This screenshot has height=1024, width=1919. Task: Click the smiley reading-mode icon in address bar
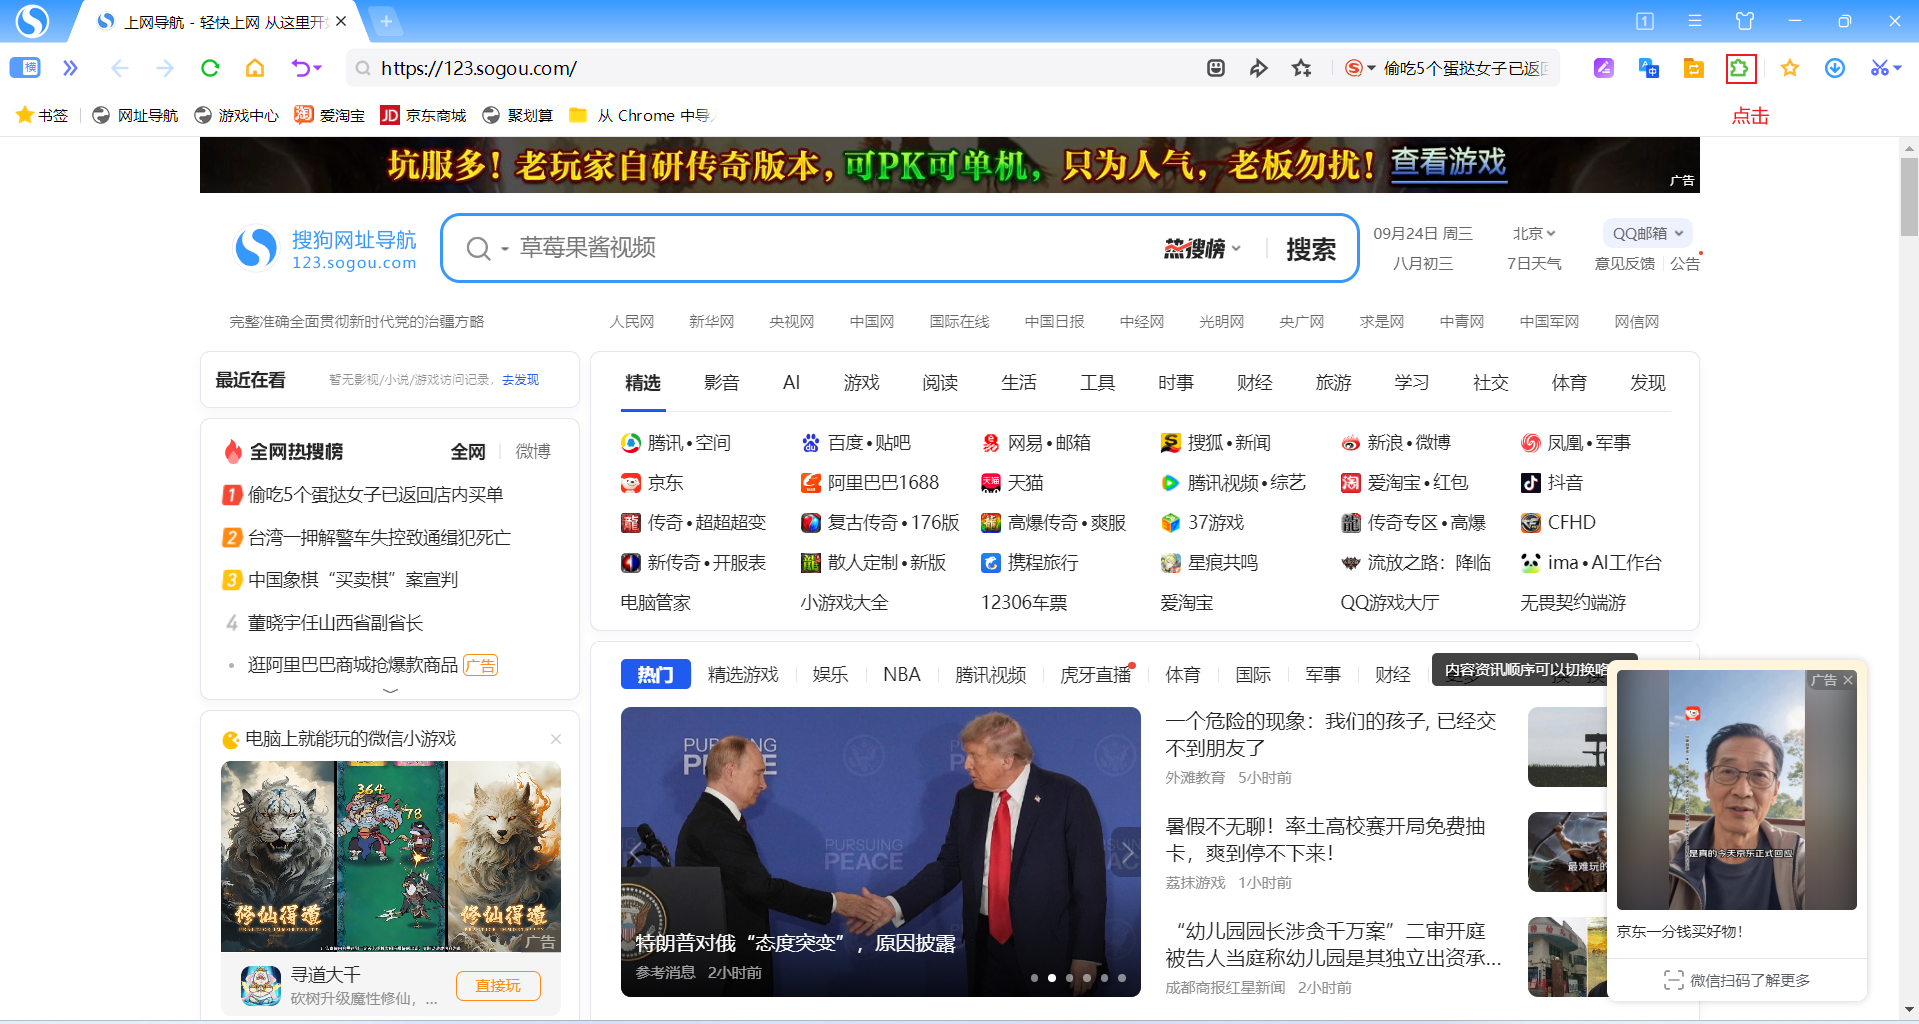tap(1215, 68)
